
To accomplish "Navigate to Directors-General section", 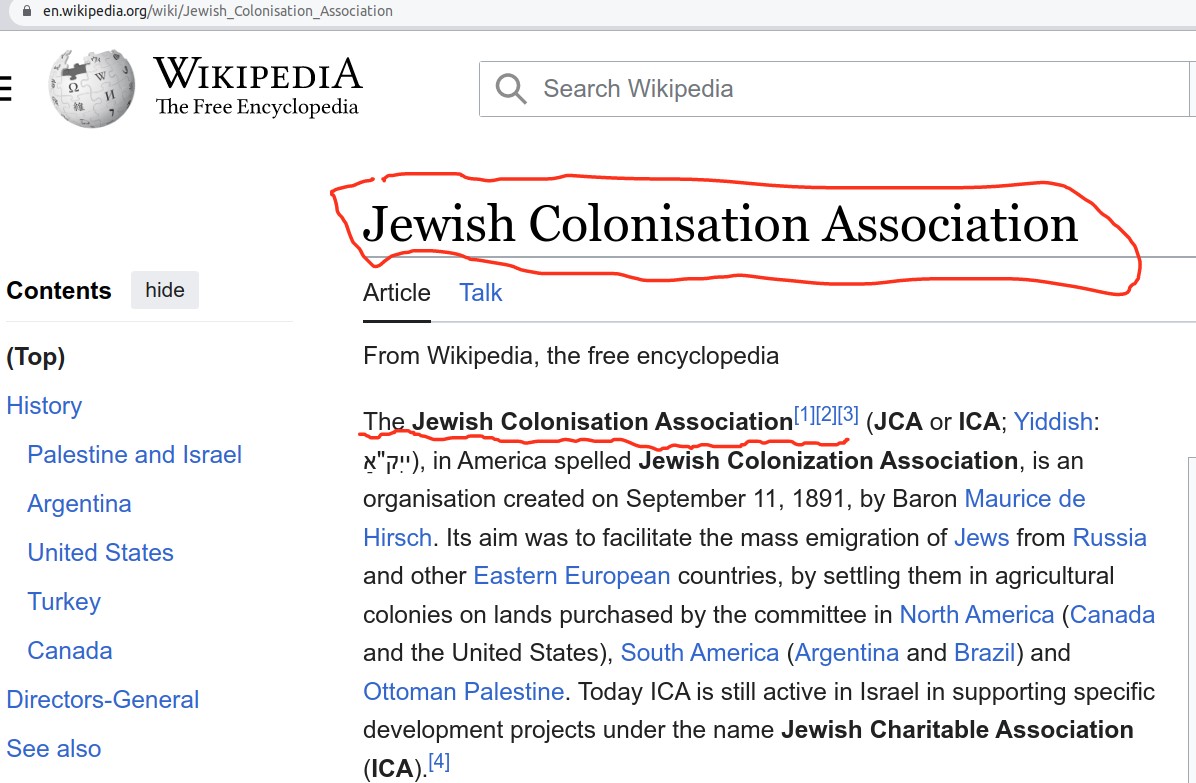I will pos(103,699).
